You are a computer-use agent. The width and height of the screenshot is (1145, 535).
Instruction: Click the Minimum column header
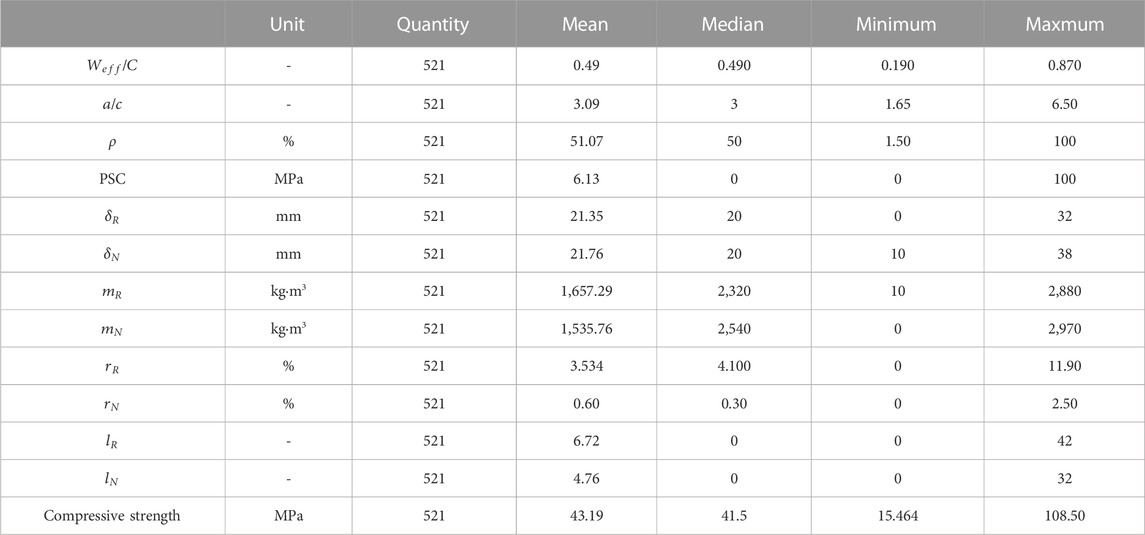[x=896, y=24]
